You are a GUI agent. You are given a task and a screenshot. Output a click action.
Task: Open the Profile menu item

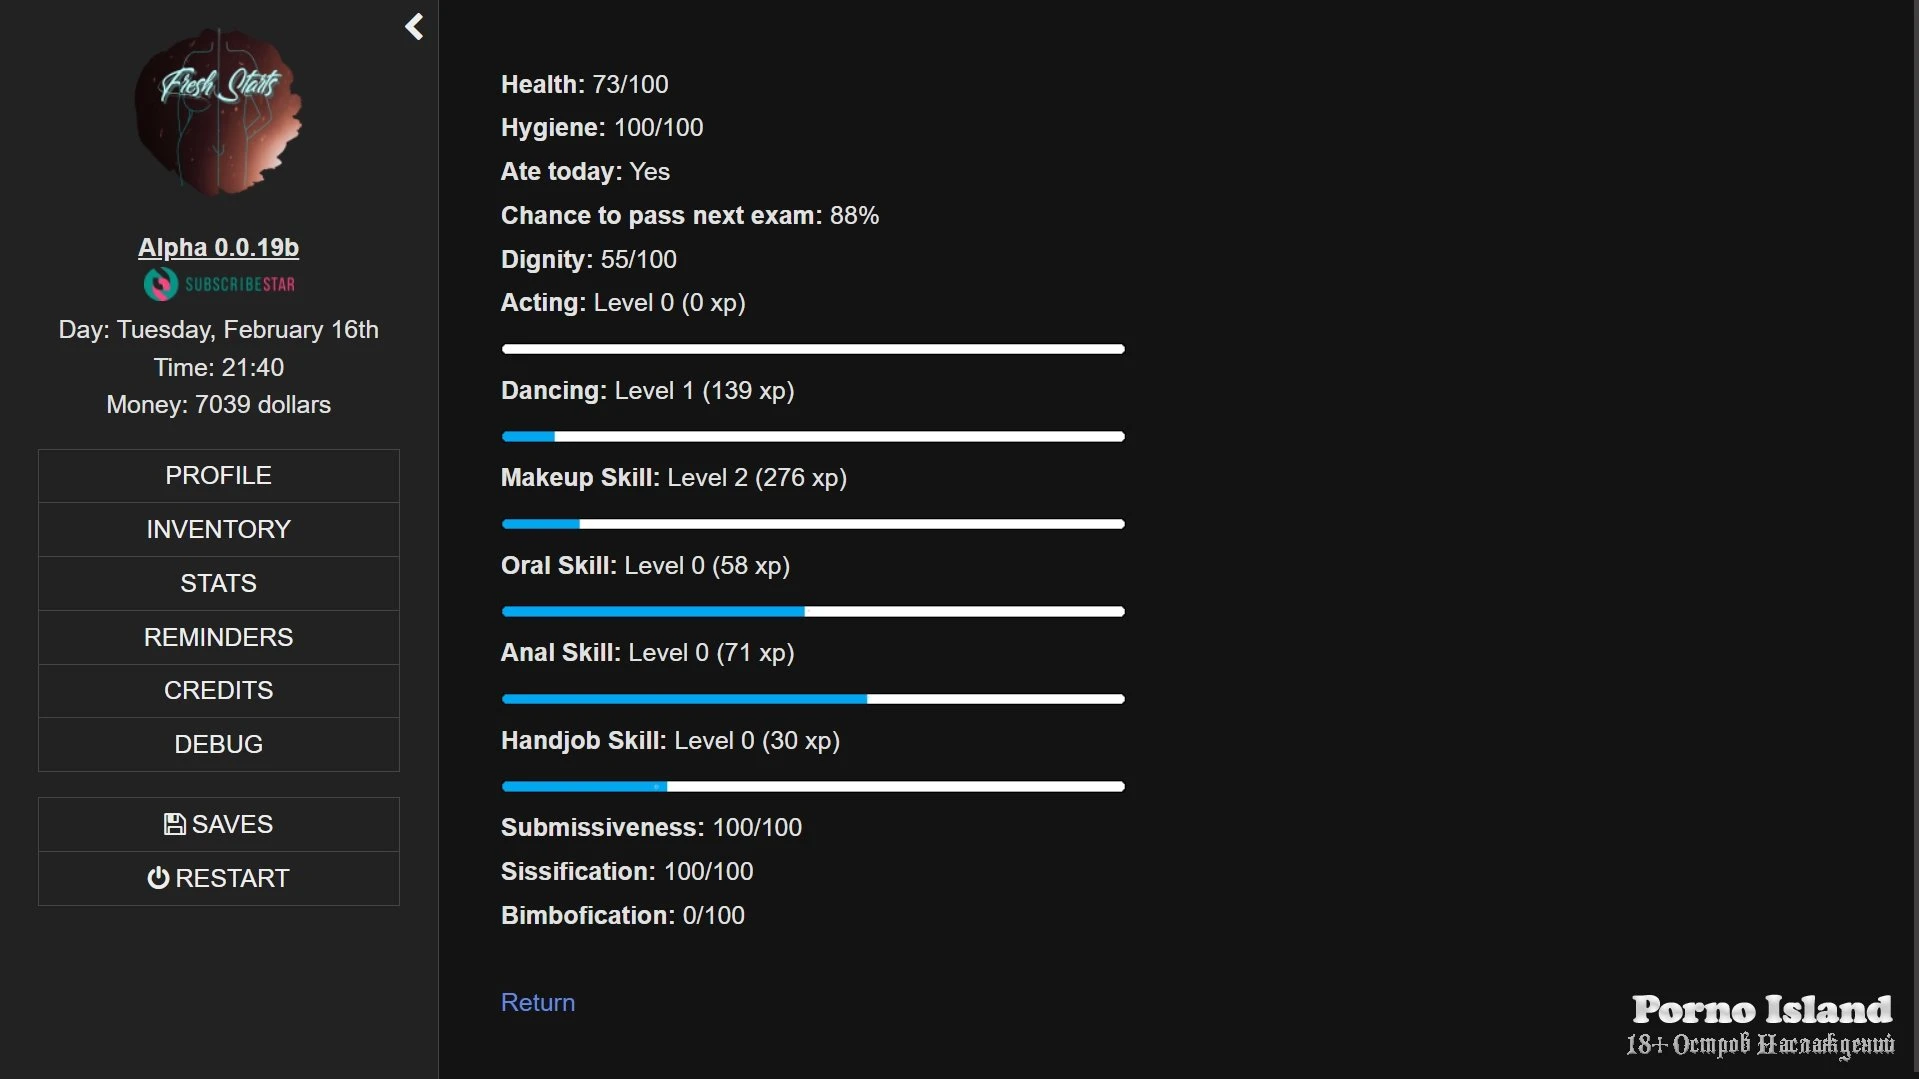[218, 476]
